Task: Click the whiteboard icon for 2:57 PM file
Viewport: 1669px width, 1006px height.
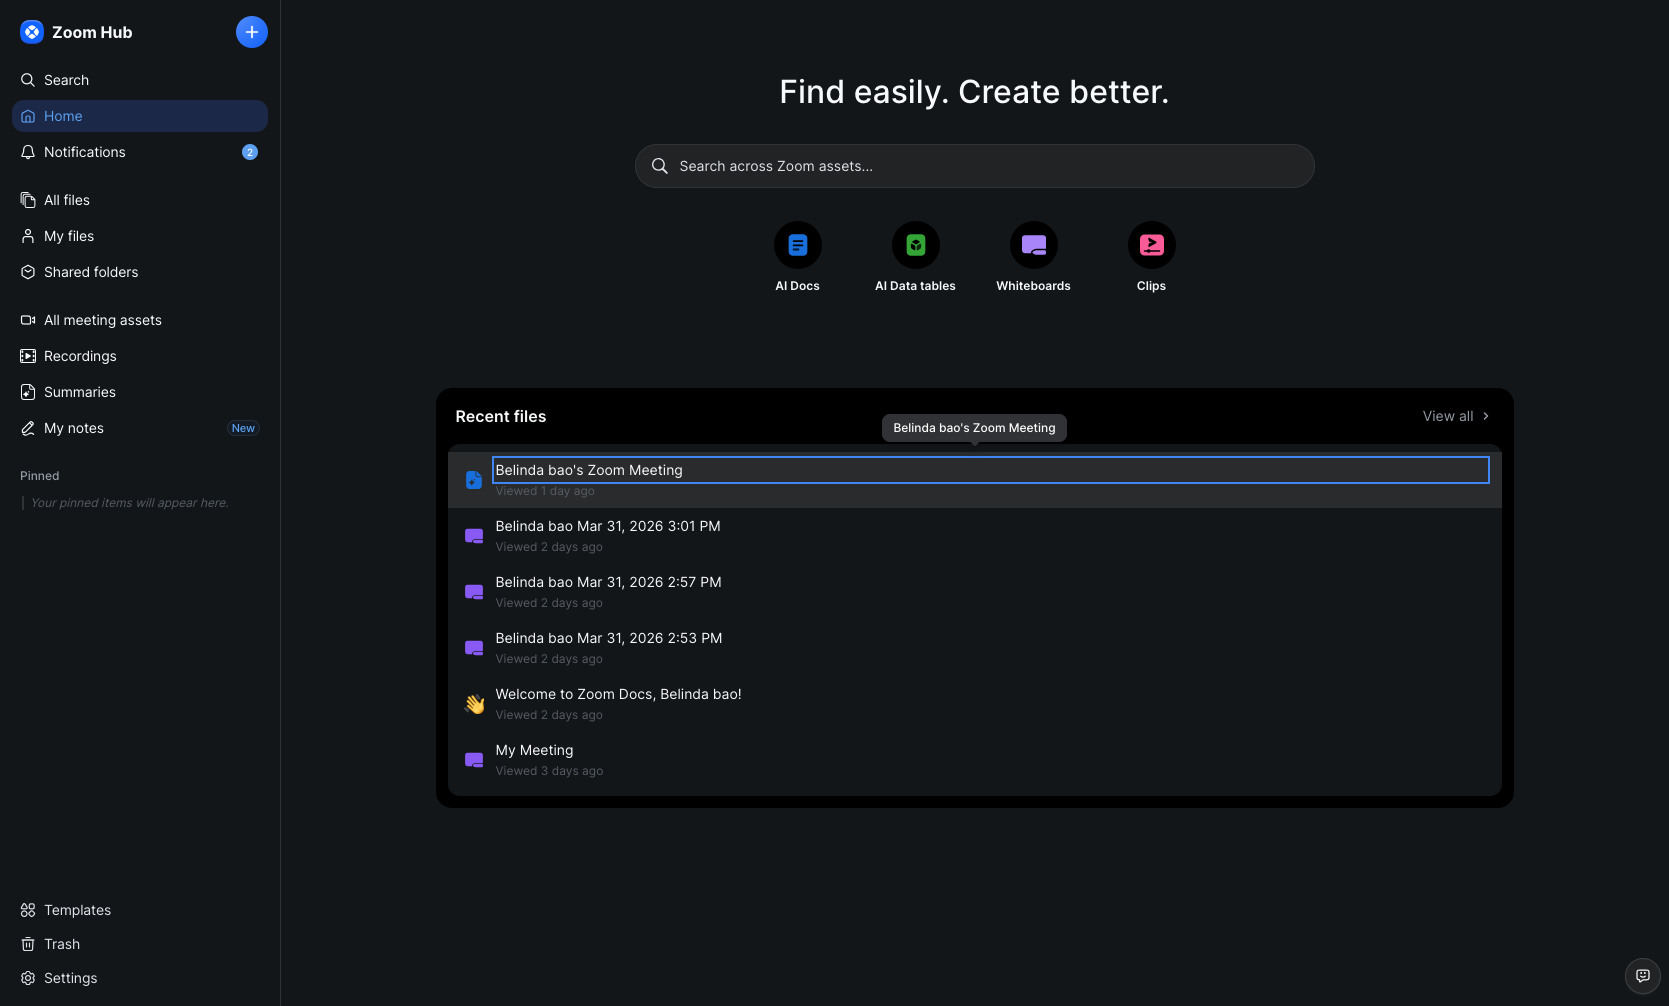Action: pyautogui.click(x=474, y=592)
